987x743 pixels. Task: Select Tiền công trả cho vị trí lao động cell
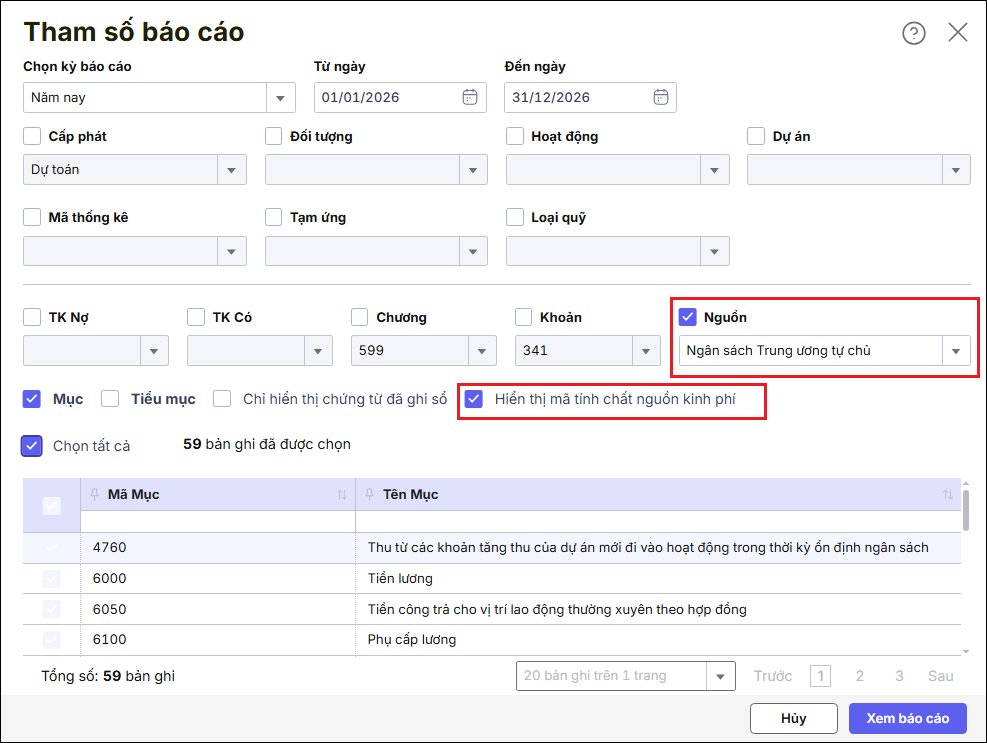click(658, 610)
